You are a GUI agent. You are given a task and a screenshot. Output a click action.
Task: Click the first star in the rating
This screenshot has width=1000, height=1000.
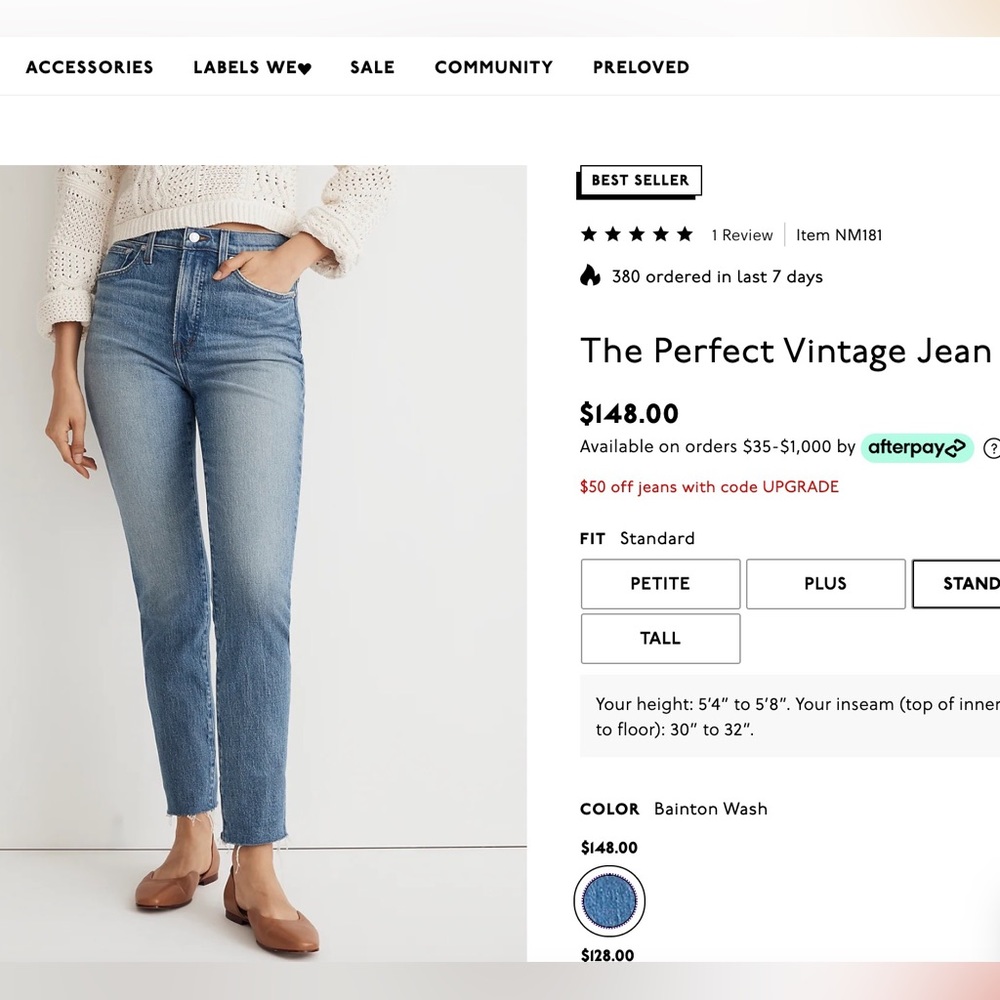click(x=587, y=234)
